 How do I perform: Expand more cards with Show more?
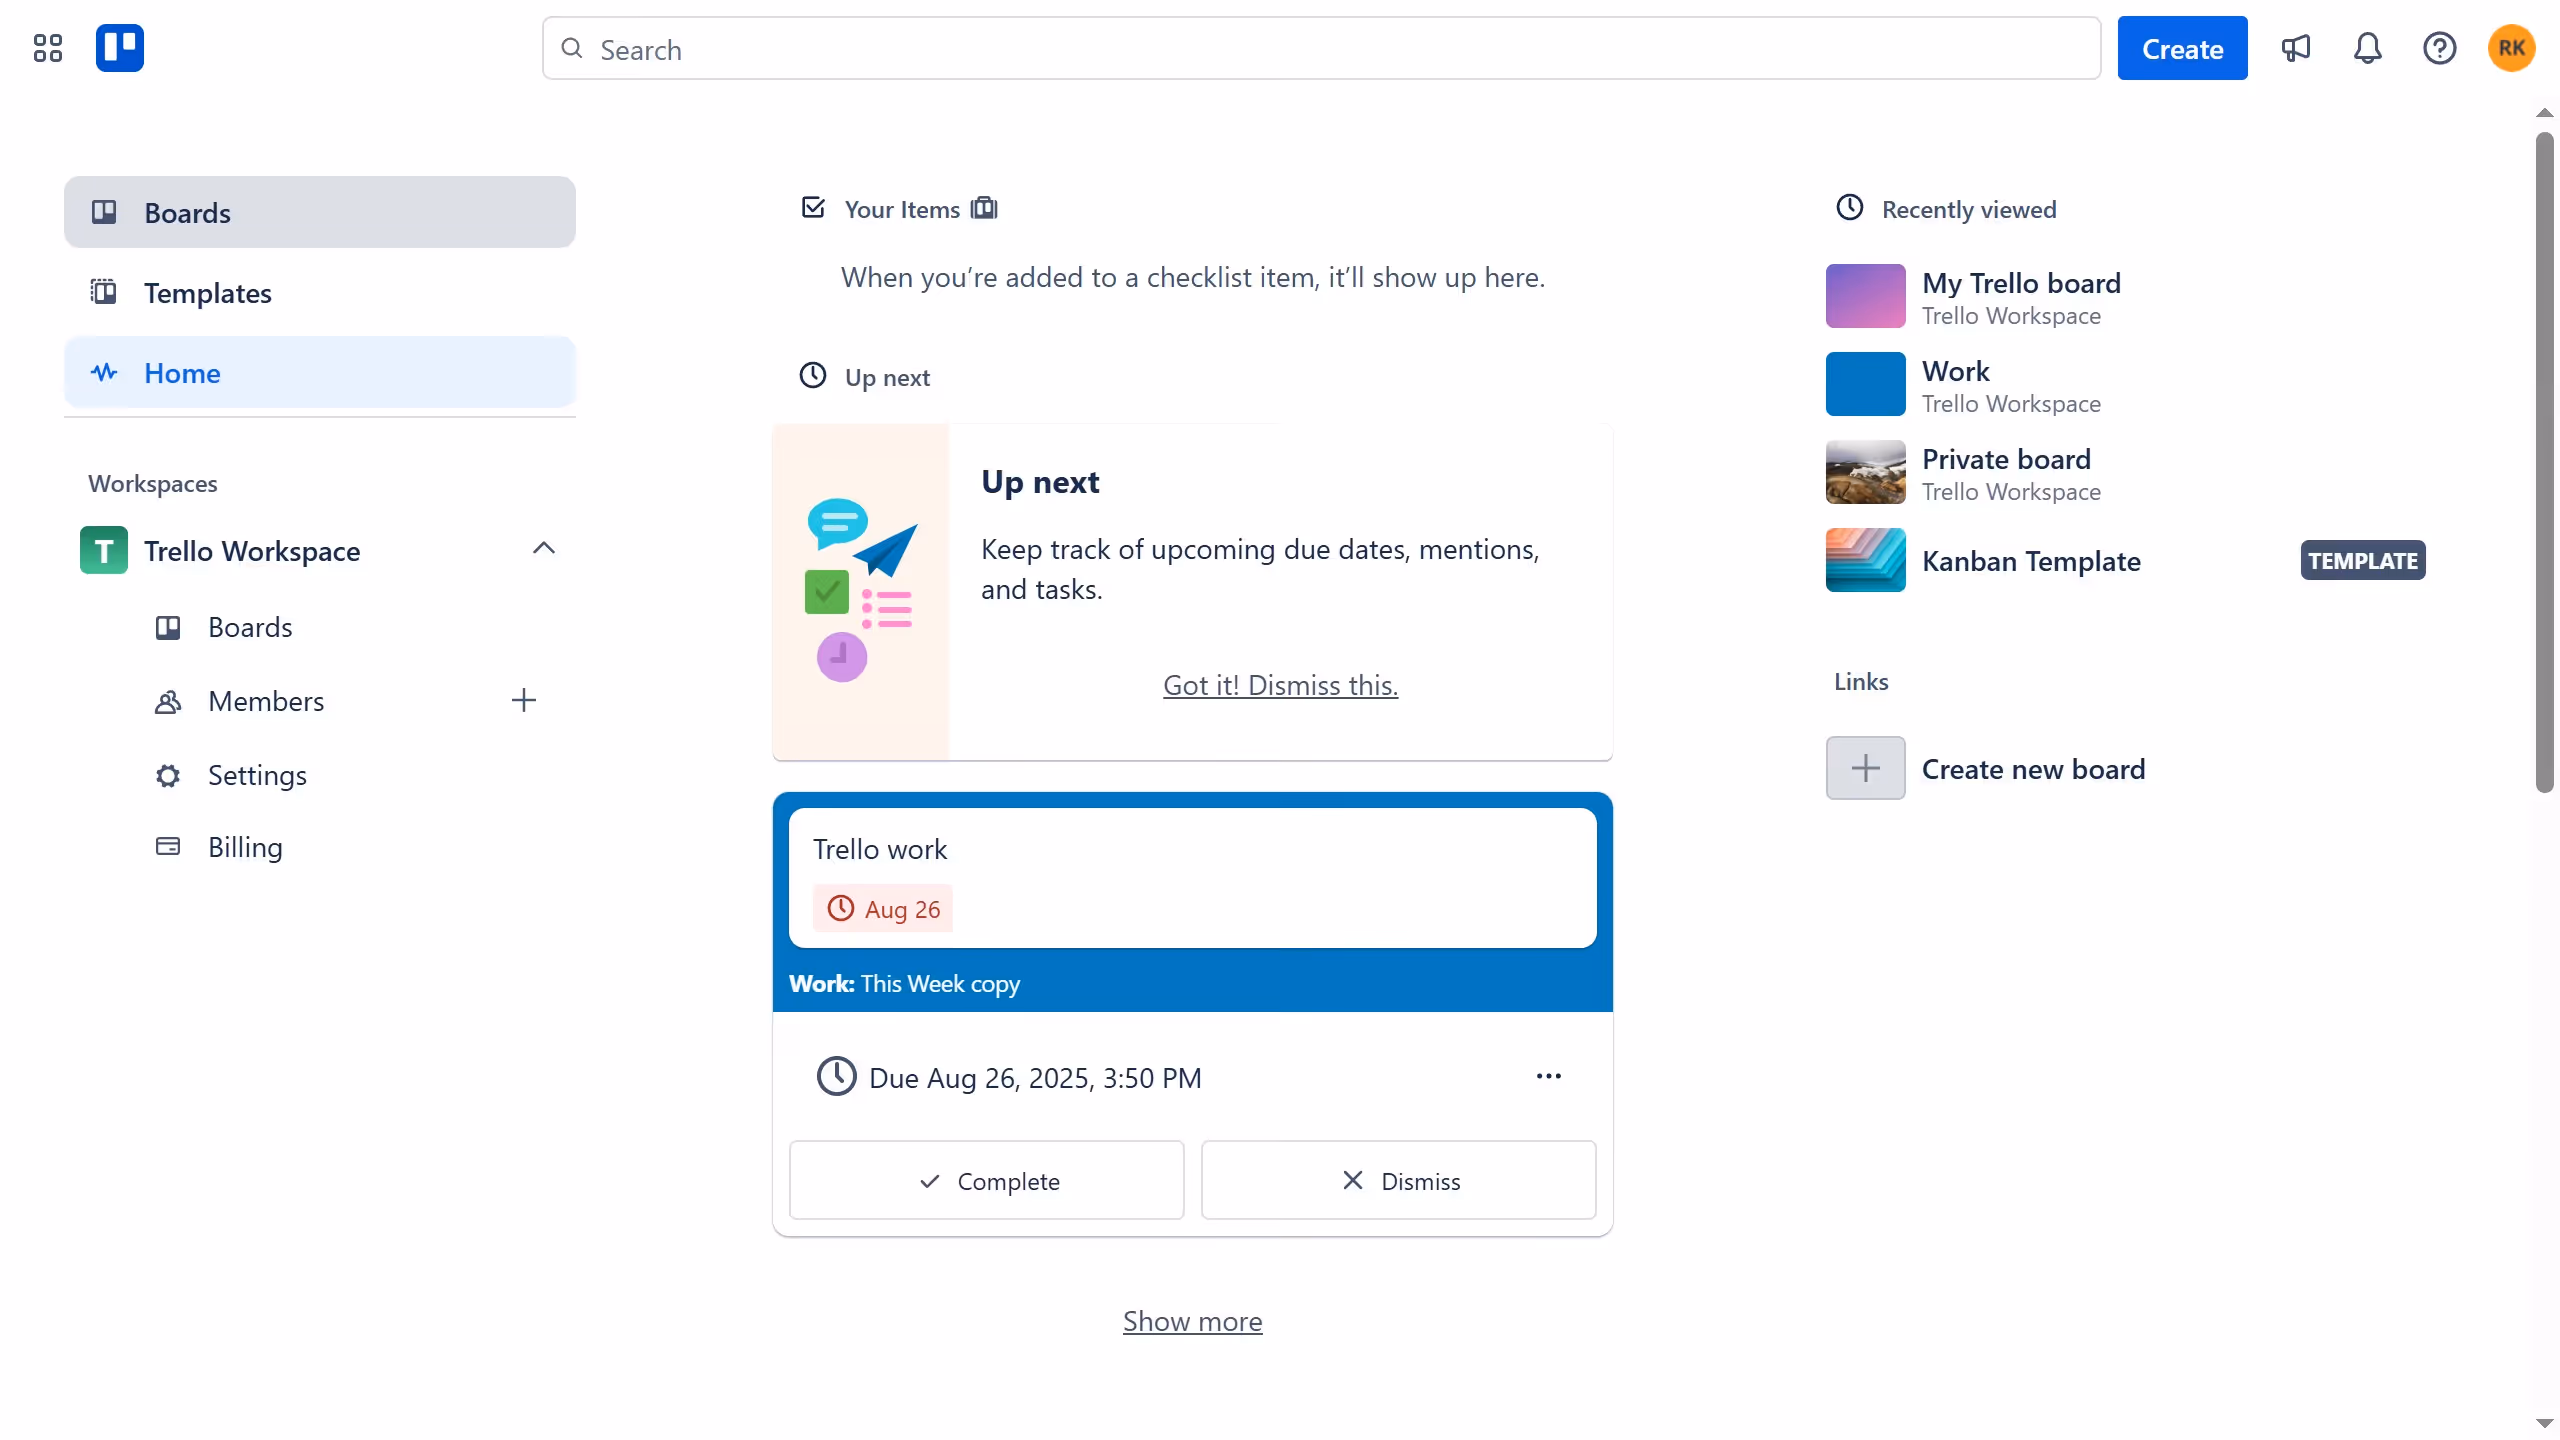point(1191,1320)
